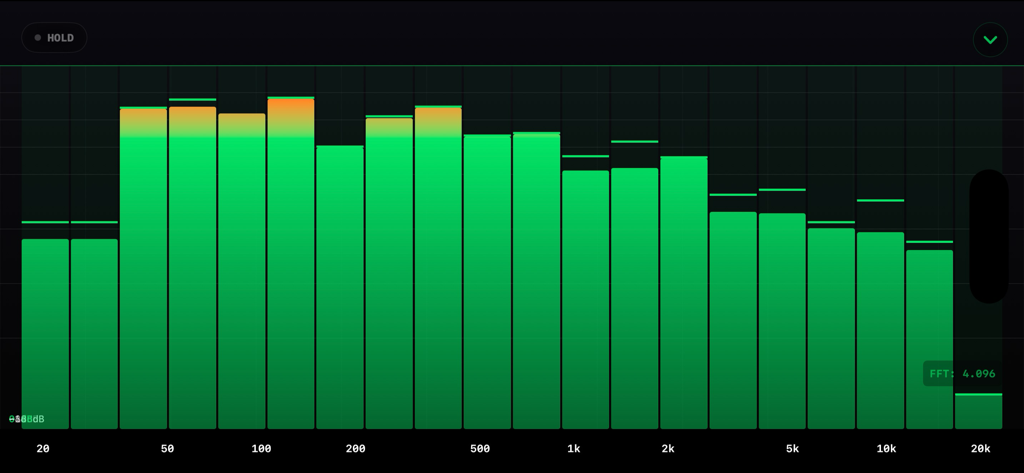Toggle the HOLD button
The width and height of the screenshot is (1024, 473).
[x=54, y=38]
